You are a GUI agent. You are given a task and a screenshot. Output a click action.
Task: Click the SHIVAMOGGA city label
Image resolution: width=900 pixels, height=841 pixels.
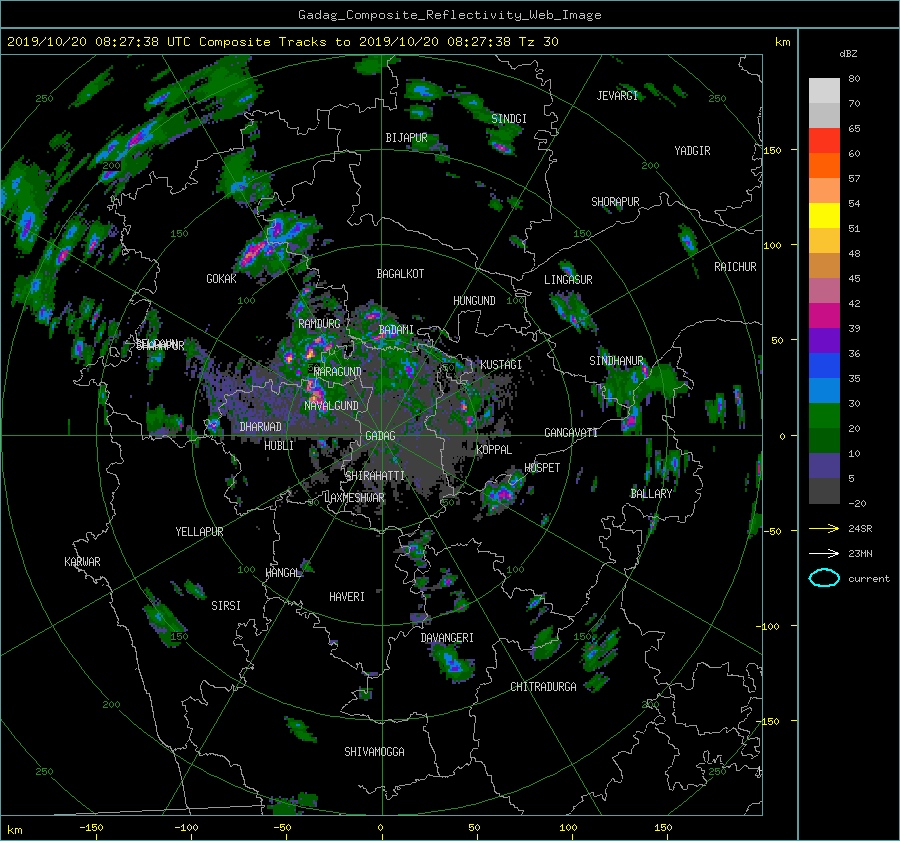click(x=374, y=751)
